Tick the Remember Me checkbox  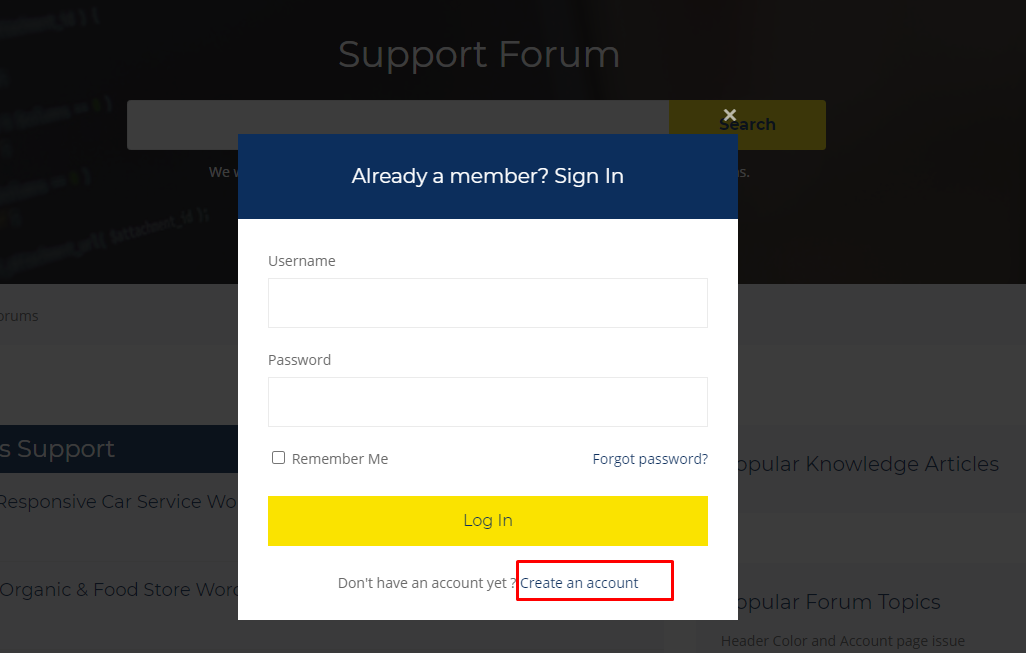click(x=279, y=458)
